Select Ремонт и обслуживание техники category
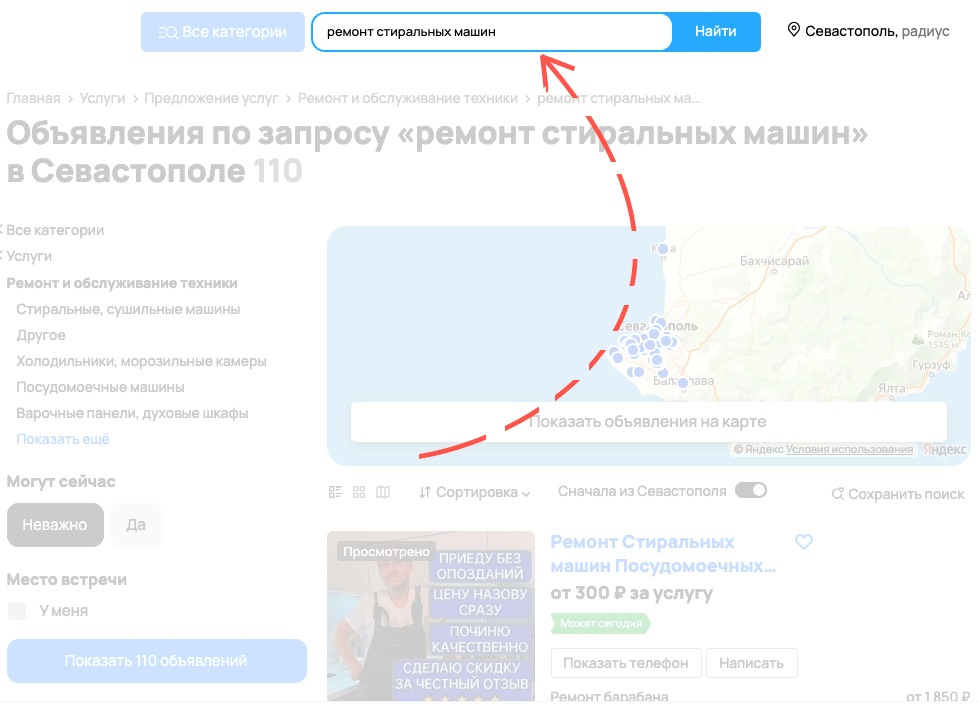 pyautogui.click(x=122, y=283)
